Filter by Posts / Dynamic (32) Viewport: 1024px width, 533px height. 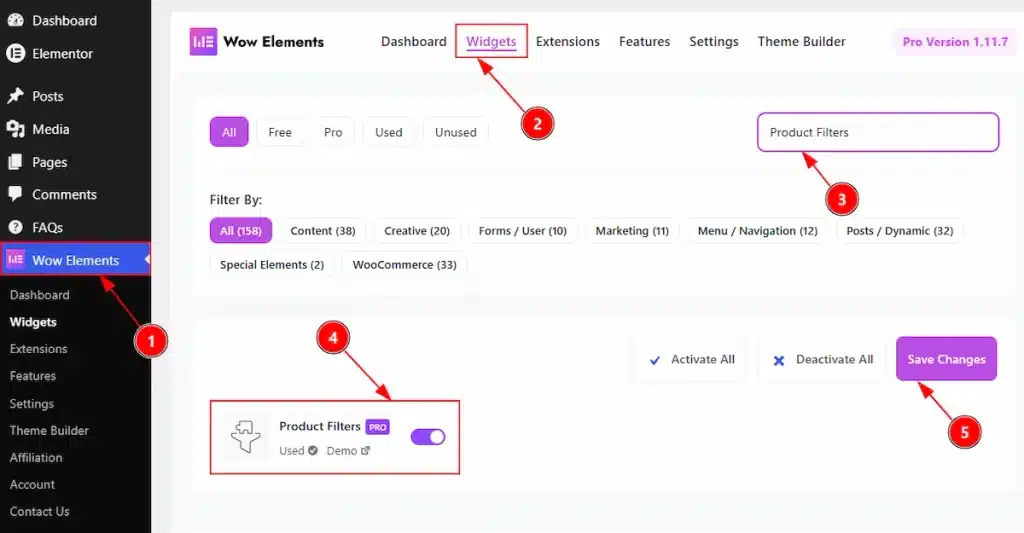[x=899, y=231]
